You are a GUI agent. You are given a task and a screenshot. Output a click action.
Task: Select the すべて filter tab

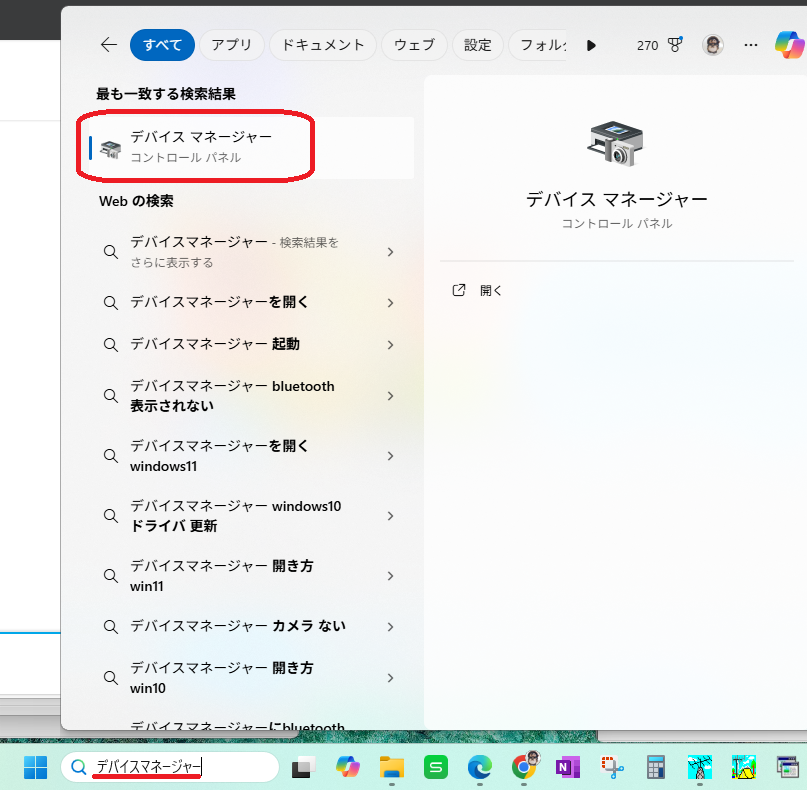[x=162, y=45]
